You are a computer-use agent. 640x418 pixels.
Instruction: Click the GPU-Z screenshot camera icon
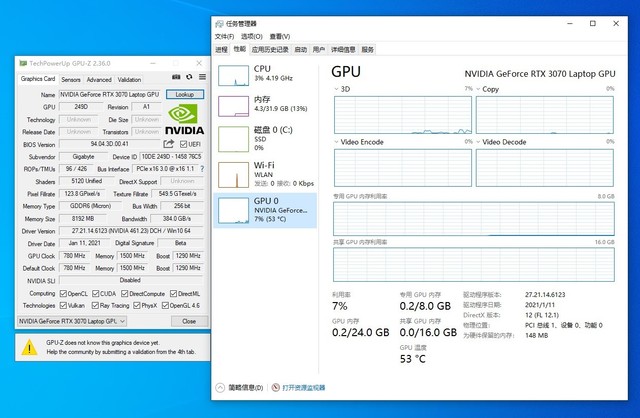[176, 77]
